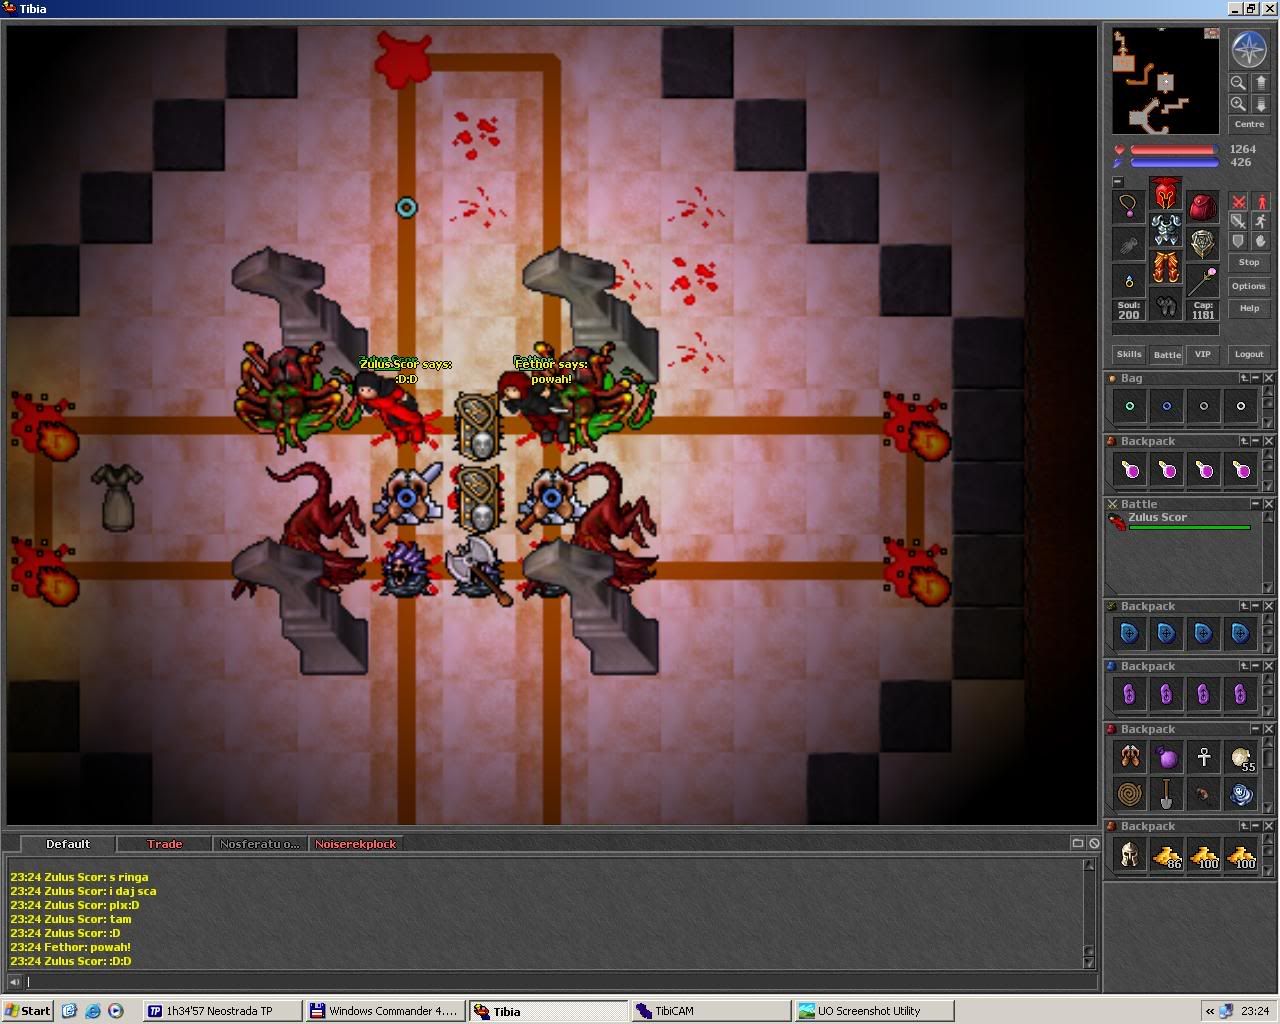Minimize the Battle window
This screenshot has width=1280, height=1024.
[x=1257, y=504]
